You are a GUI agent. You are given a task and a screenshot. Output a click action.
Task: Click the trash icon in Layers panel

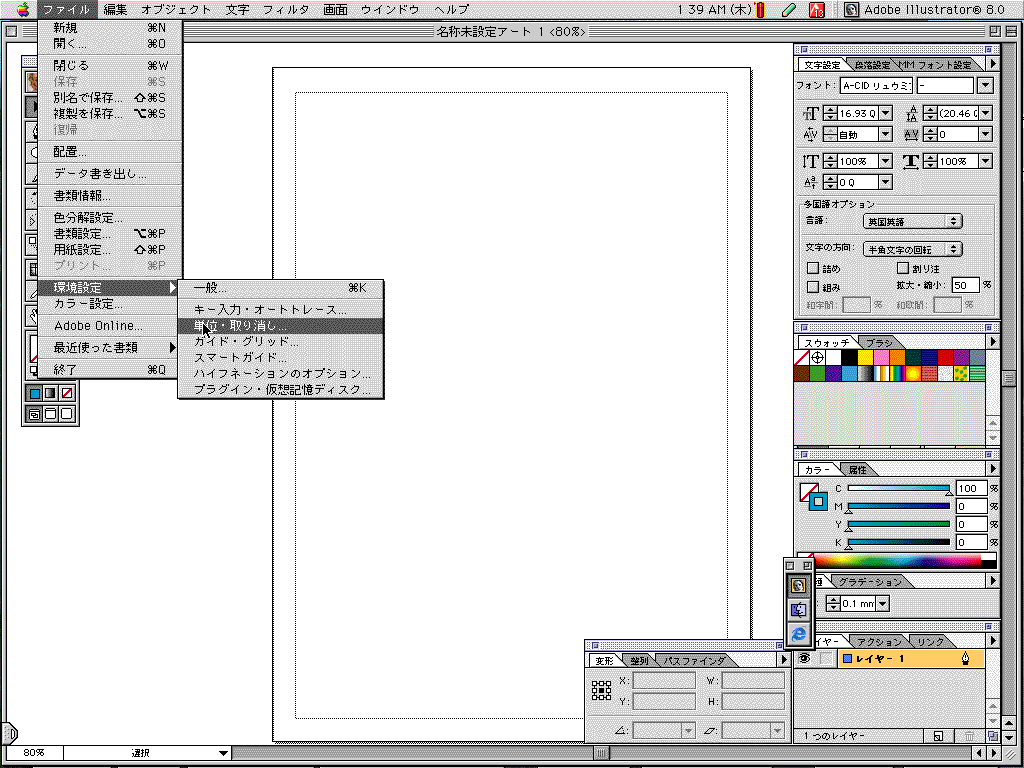[968, 736]
